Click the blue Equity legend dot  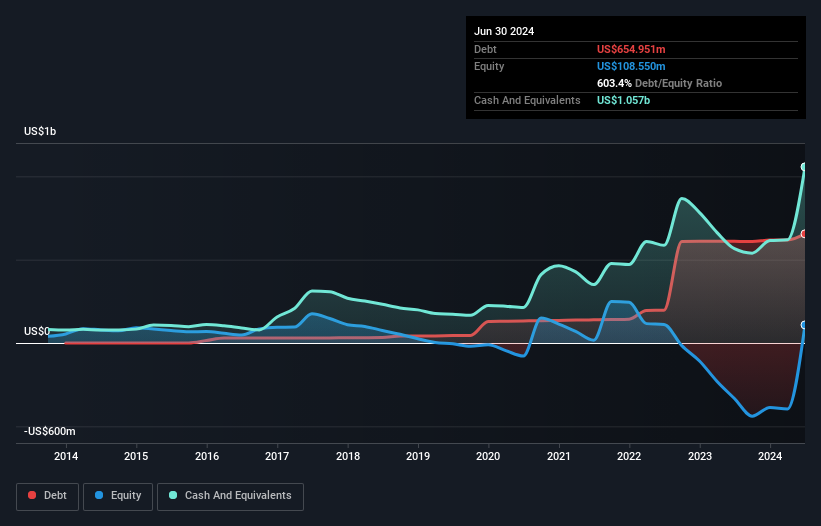pyautogui.click(x=99, y=495)
